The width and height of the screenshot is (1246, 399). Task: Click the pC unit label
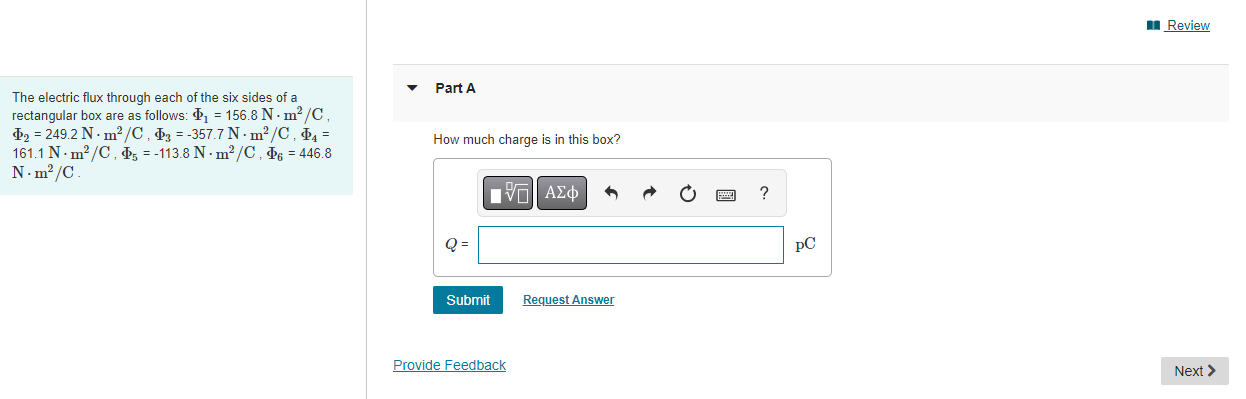tap(805, 244)
